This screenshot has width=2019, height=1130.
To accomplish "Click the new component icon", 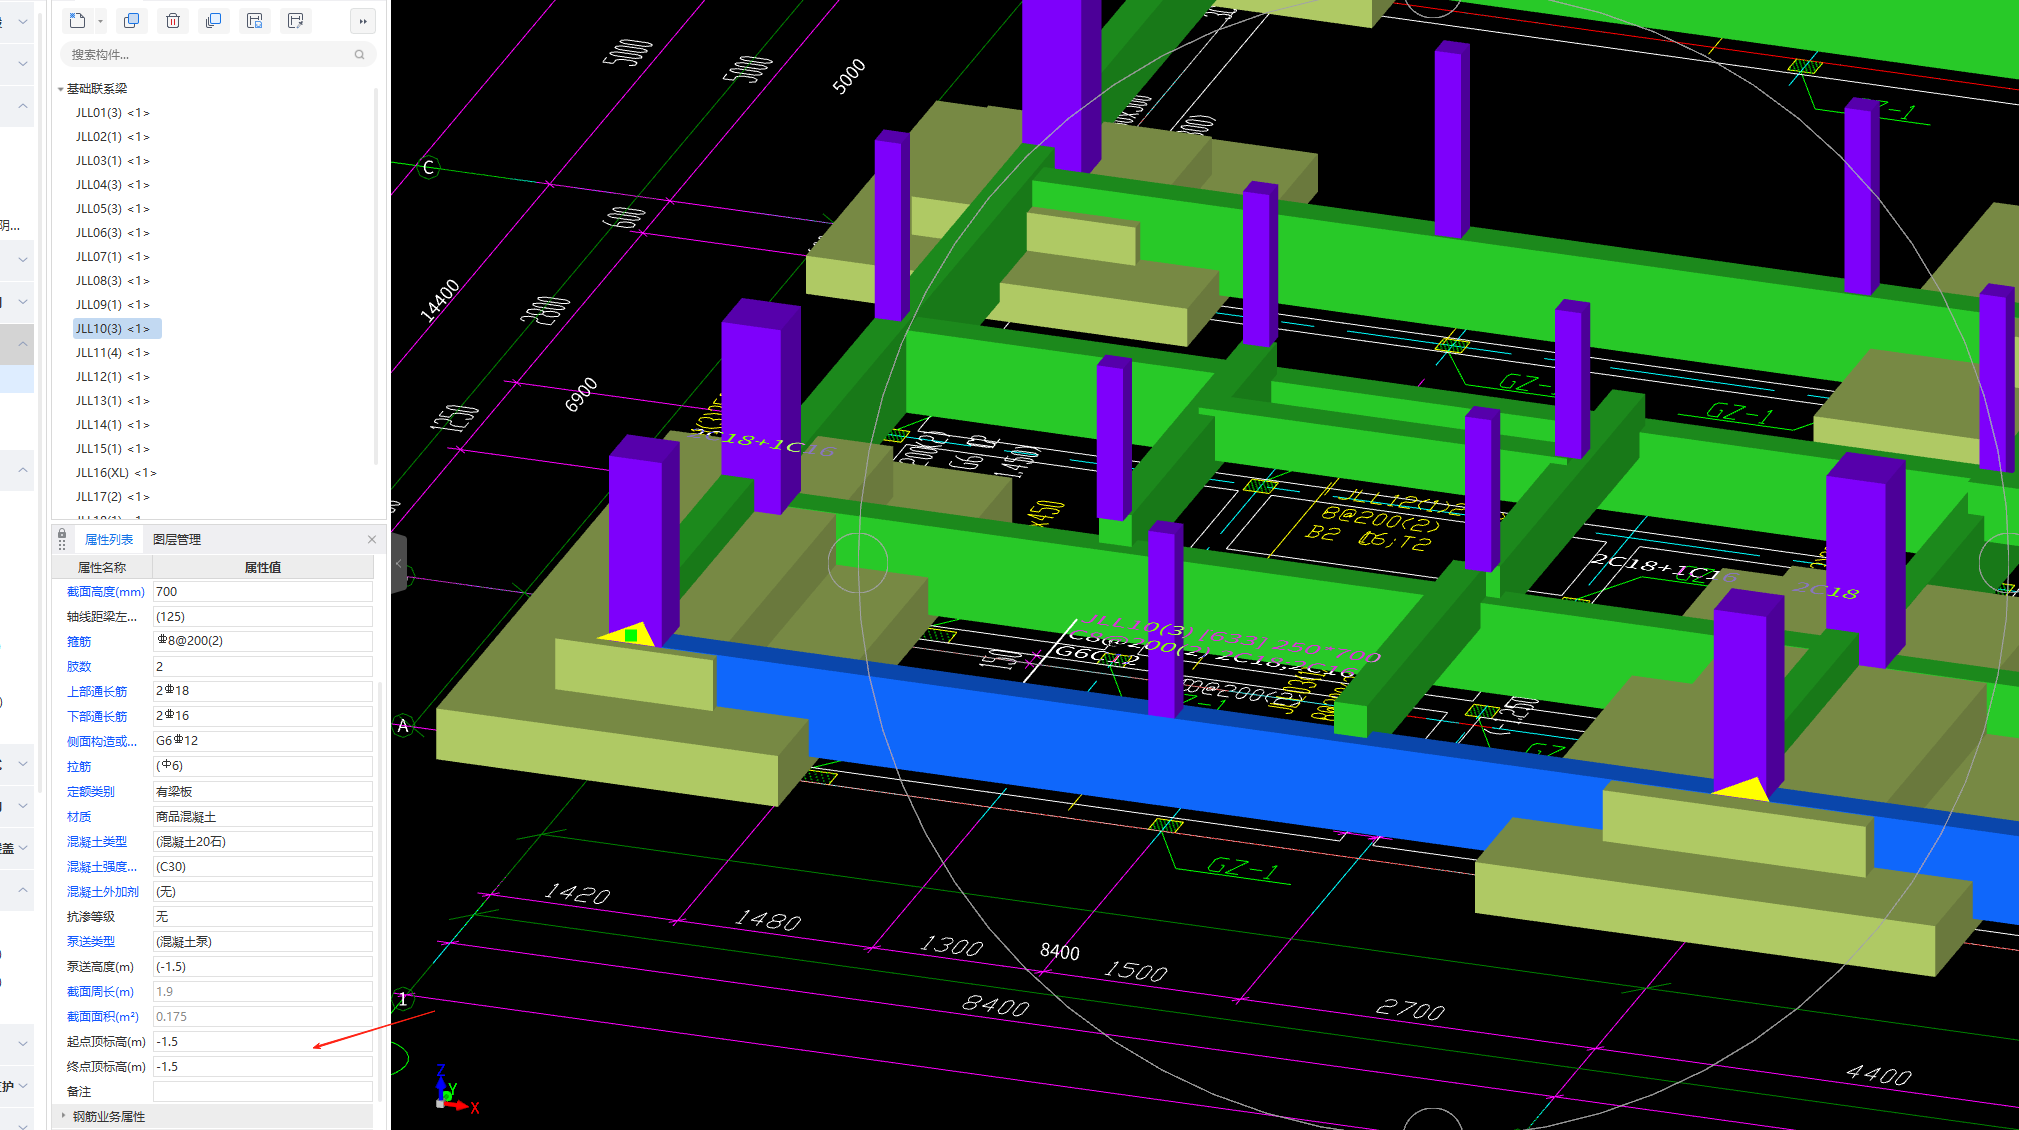I will pyautogui.click(x=77, y=21).
